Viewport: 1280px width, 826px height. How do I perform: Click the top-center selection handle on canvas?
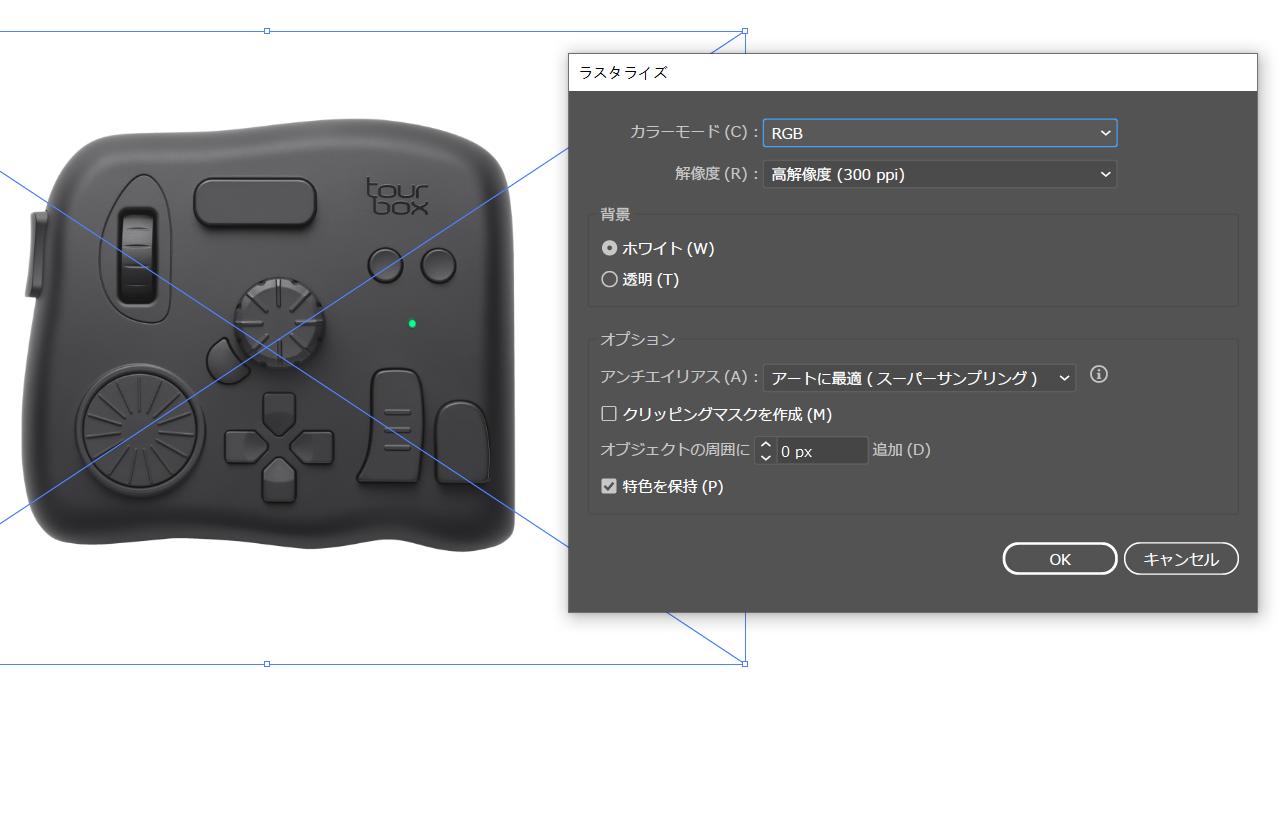267,31
